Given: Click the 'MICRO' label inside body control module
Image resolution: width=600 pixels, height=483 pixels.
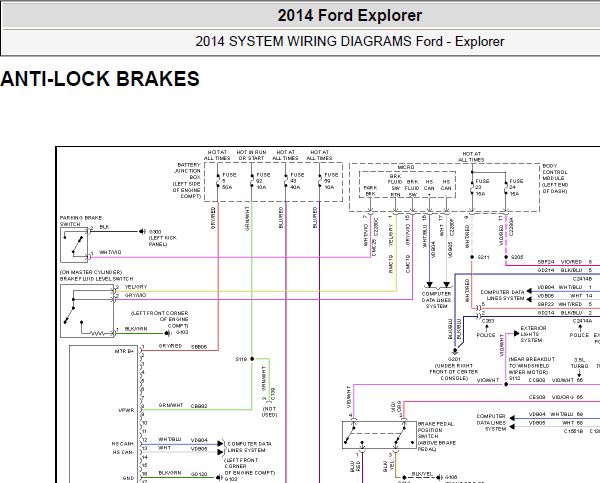Looking at the screenshot, I should 406,167.
